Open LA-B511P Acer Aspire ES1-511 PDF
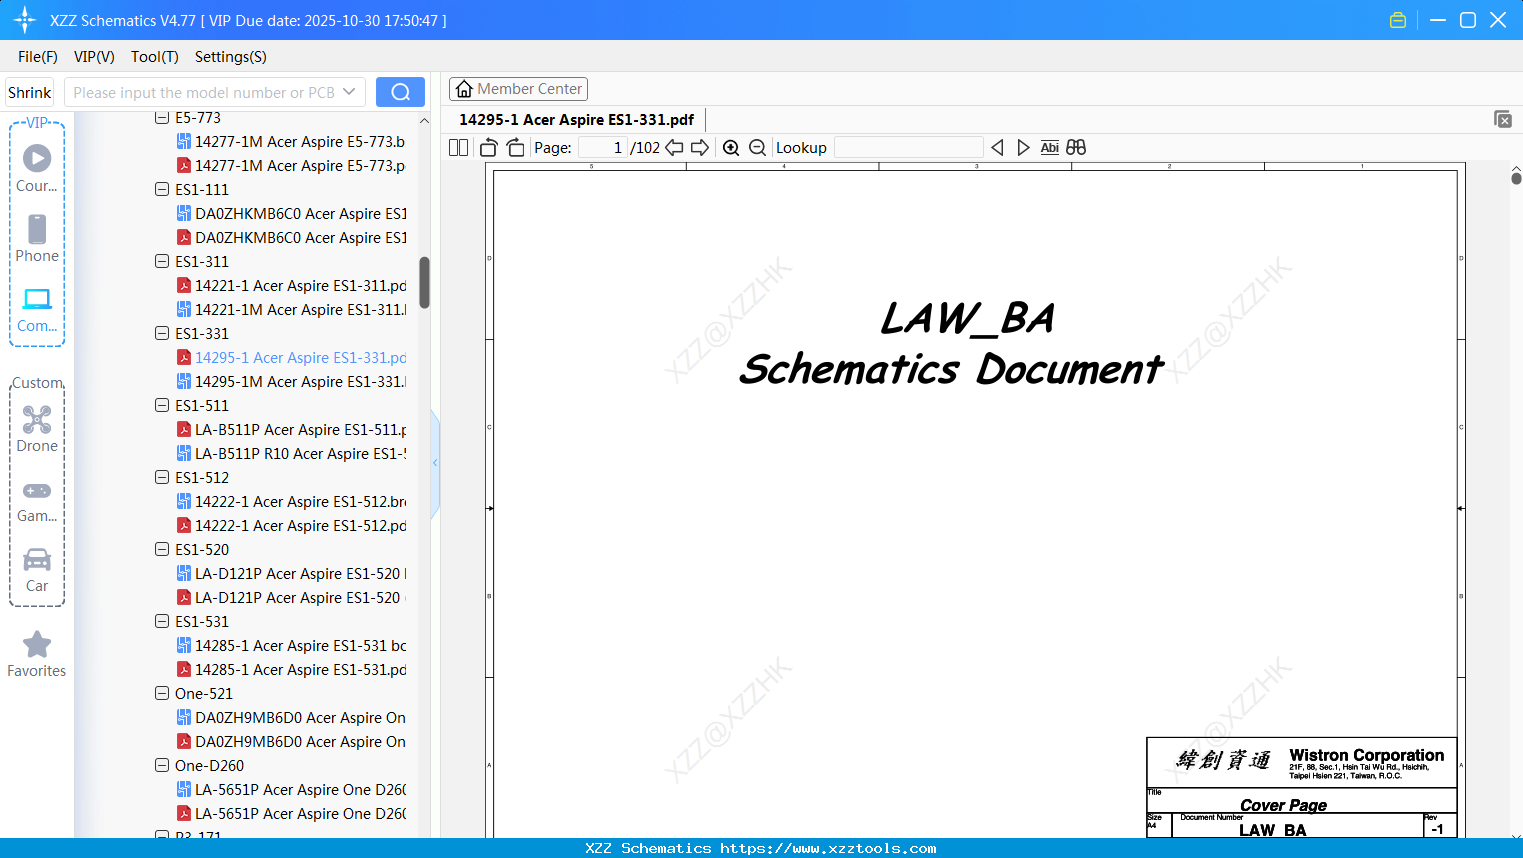Viewport: 1523px width, 858px height. [x=291, y=430]
